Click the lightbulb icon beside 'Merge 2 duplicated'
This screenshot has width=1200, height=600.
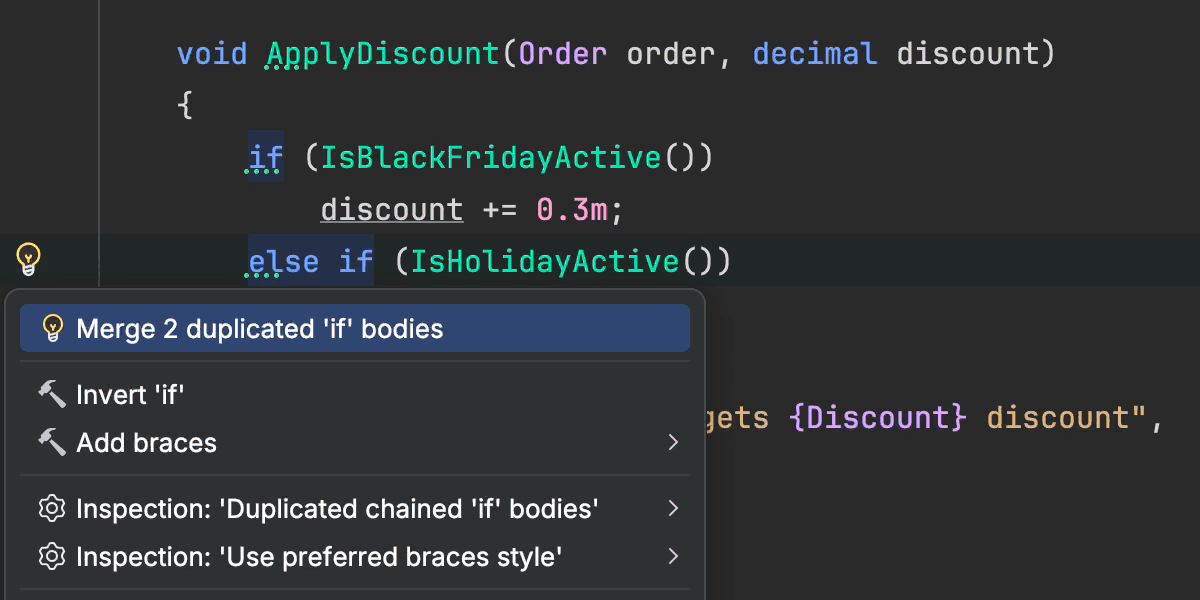point(52,328)
